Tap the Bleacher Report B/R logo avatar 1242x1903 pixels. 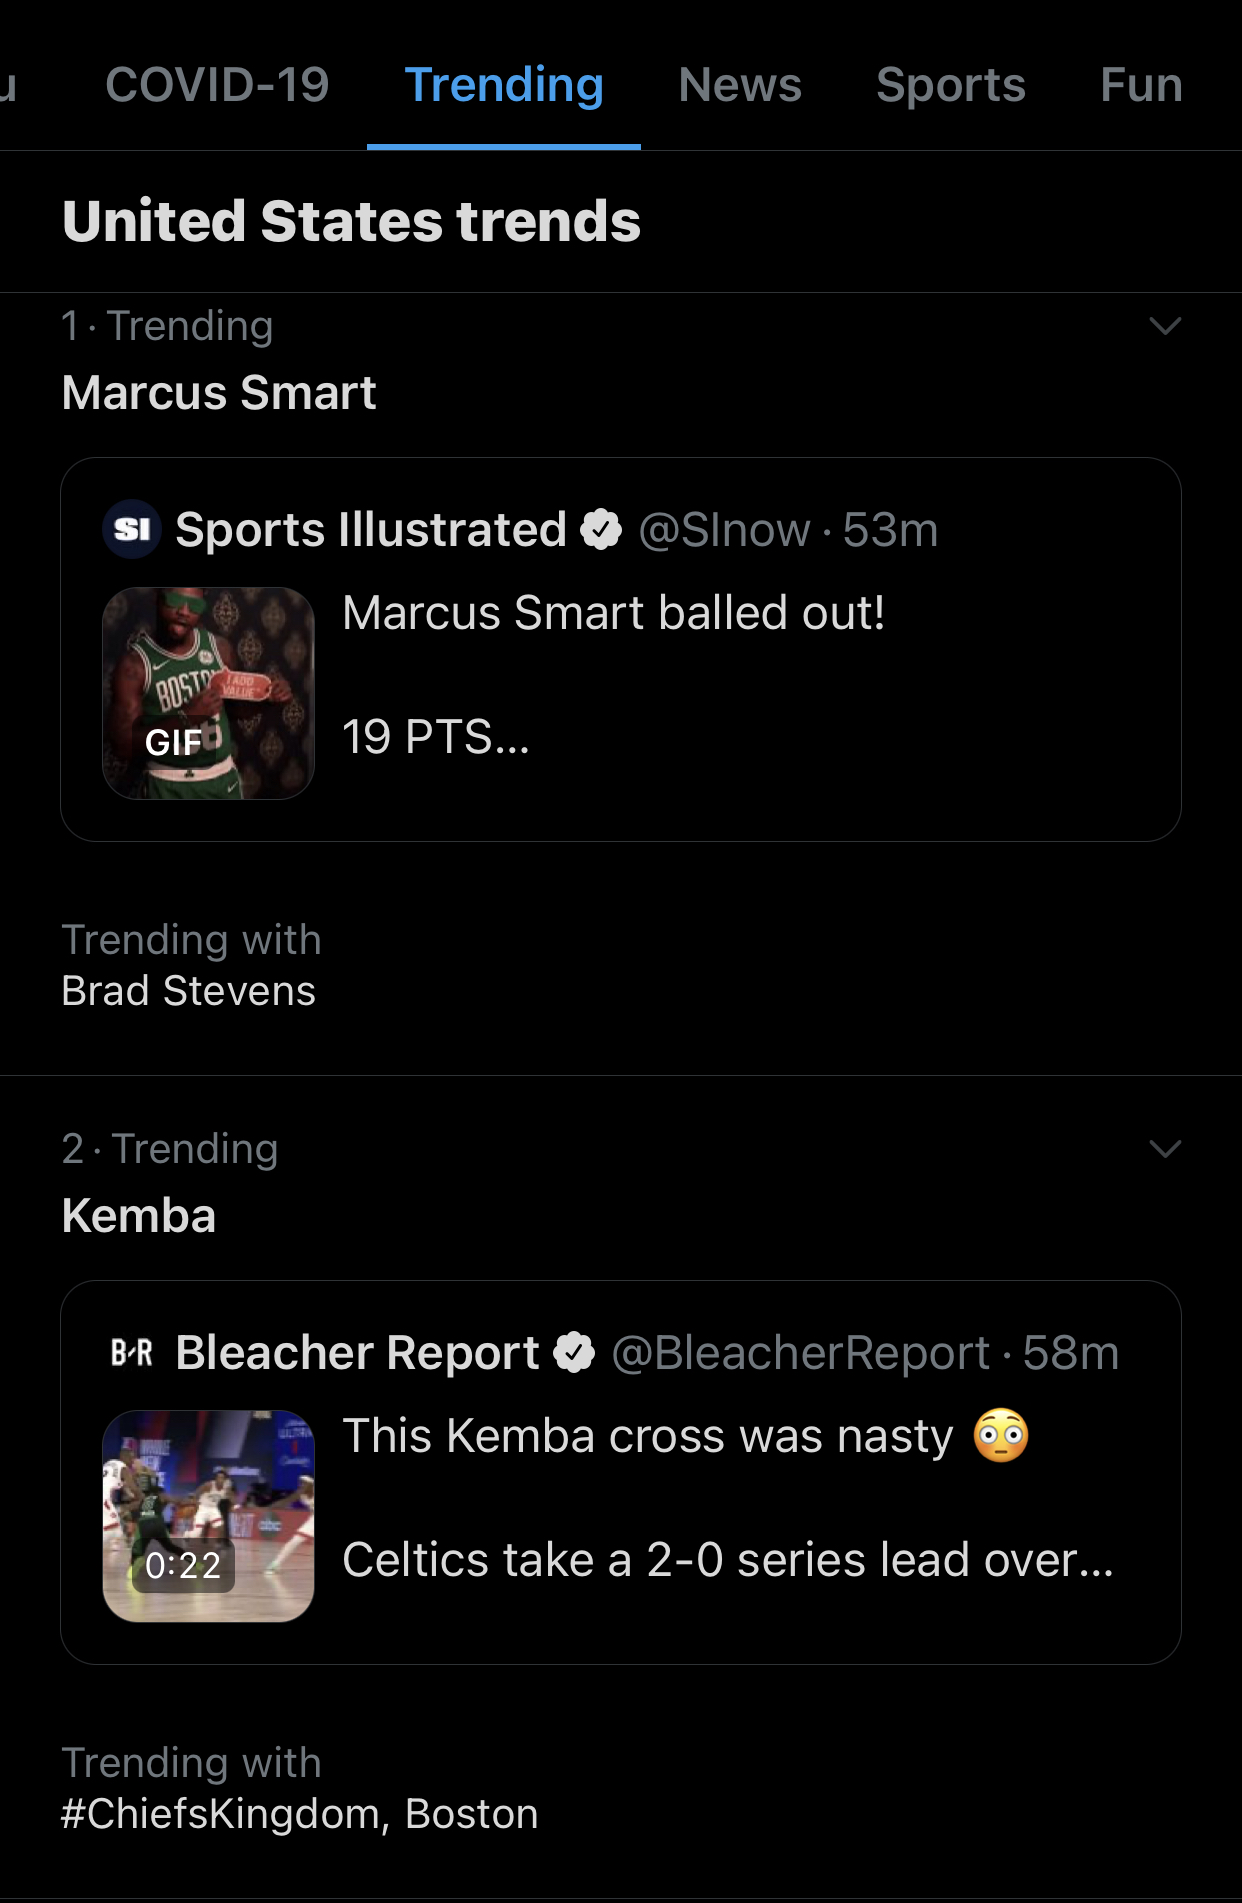(x=132, y=1352)
